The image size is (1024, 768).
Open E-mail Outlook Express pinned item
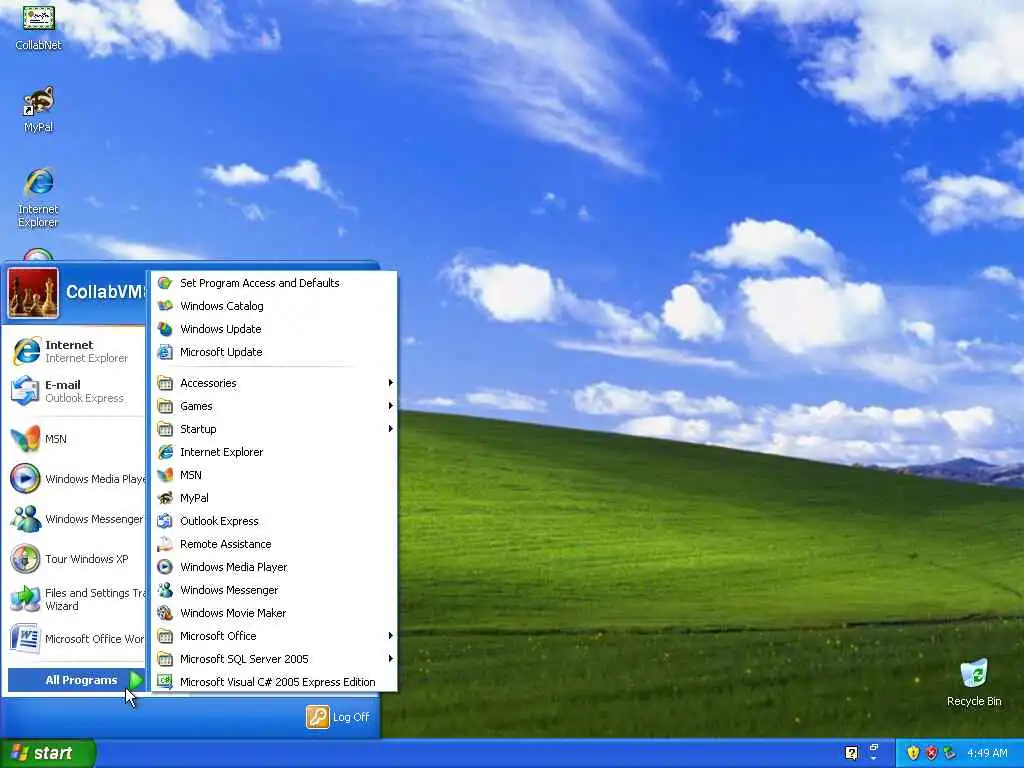click(75, 391)
